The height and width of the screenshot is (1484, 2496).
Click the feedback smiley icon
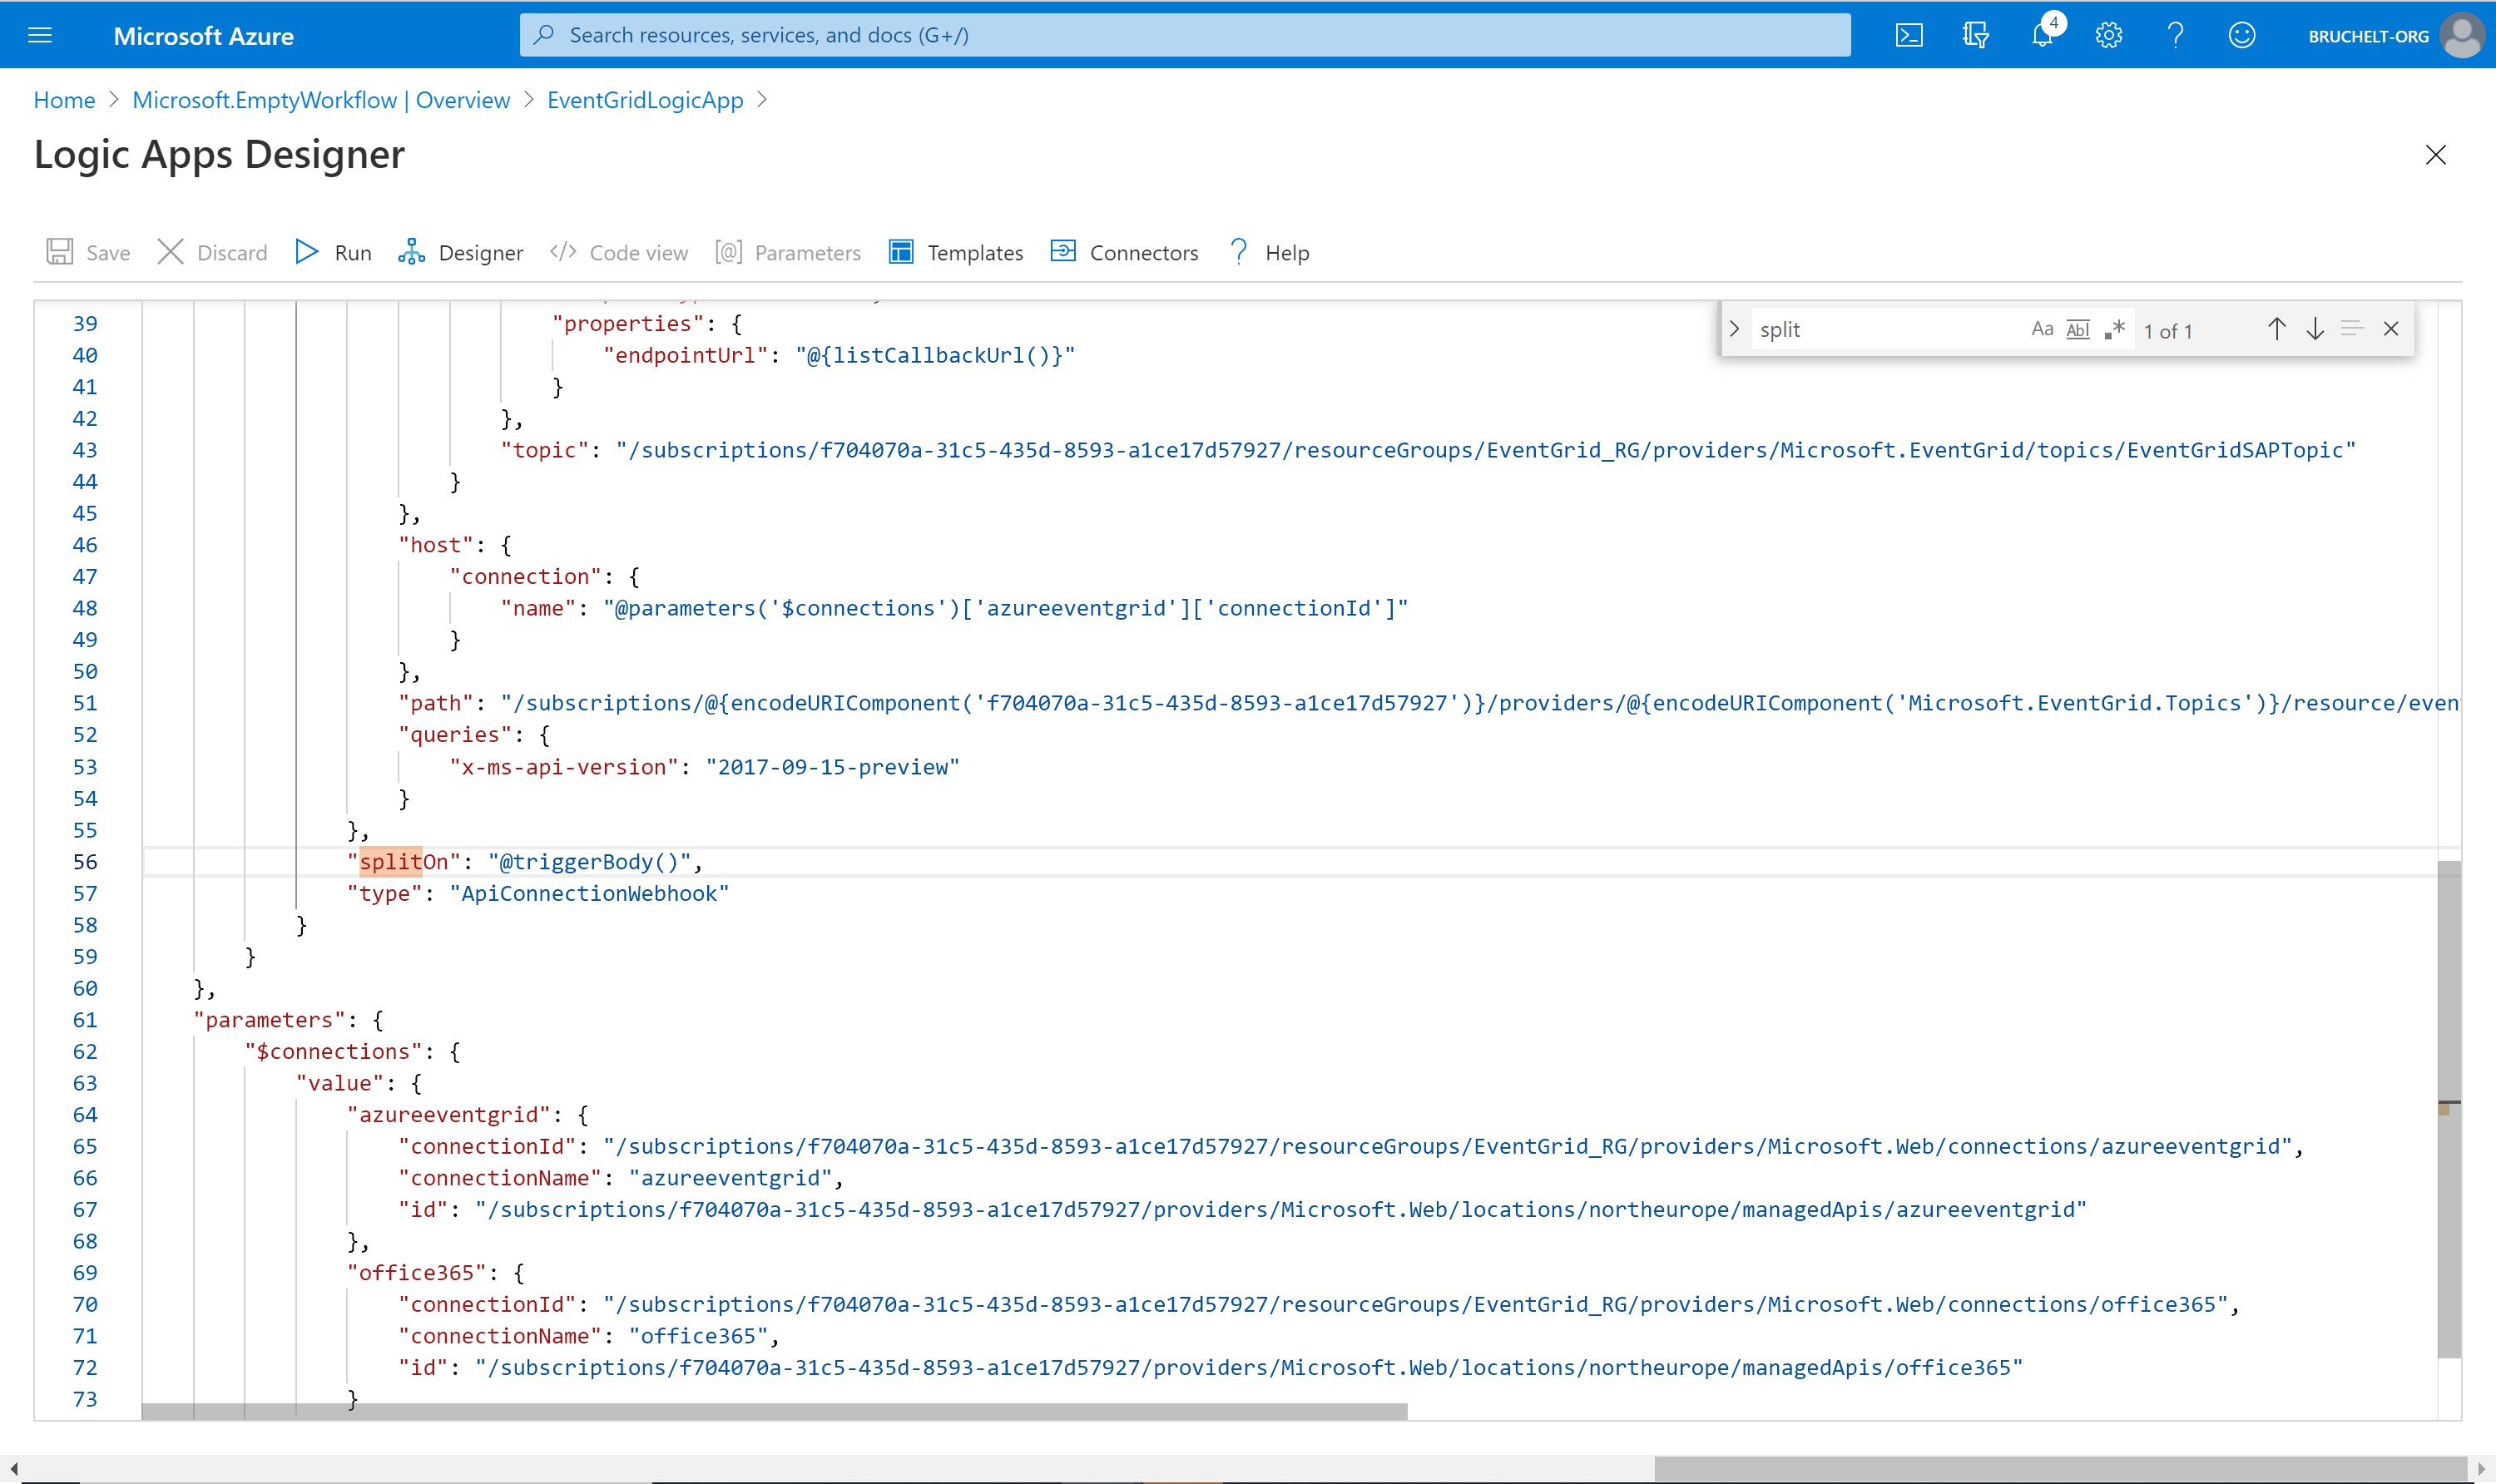(x=2242, y=36)
